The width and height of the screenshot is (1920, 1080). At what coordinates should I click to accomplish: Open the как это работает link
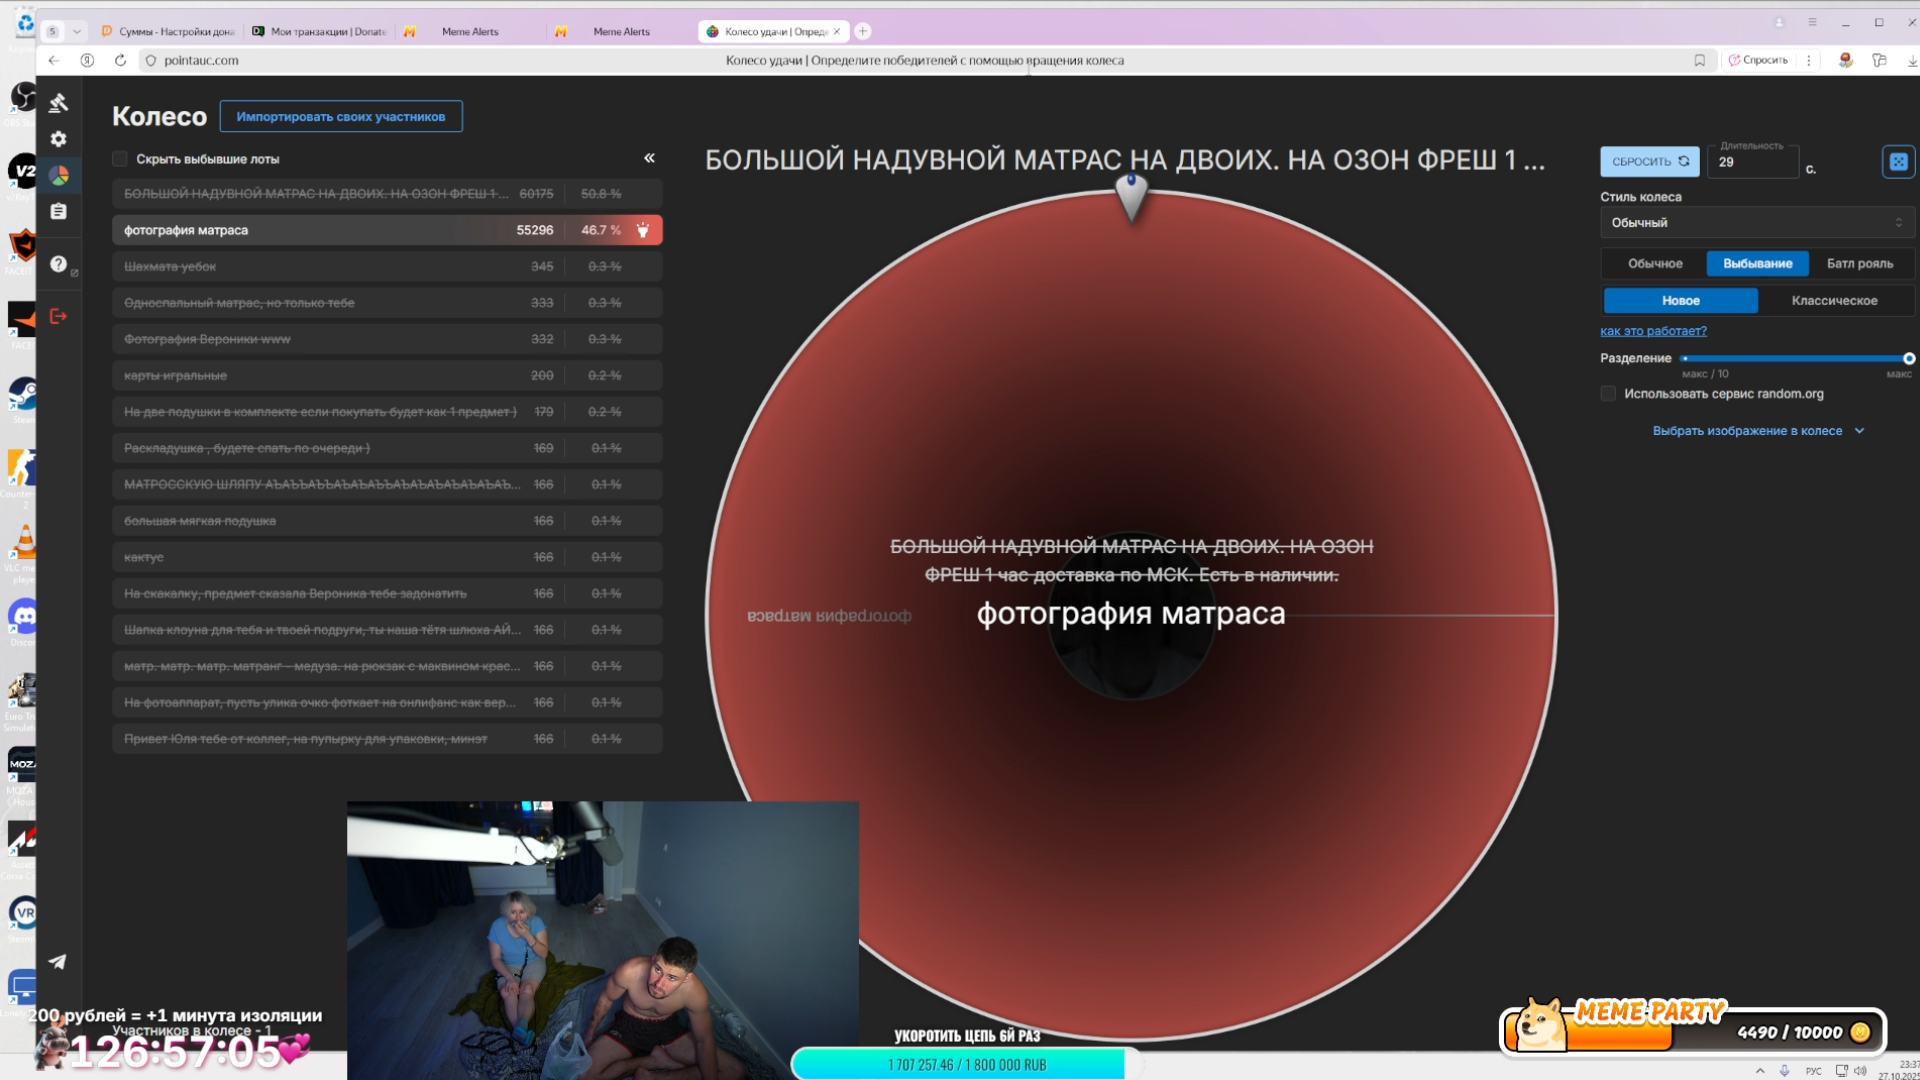1653,331
